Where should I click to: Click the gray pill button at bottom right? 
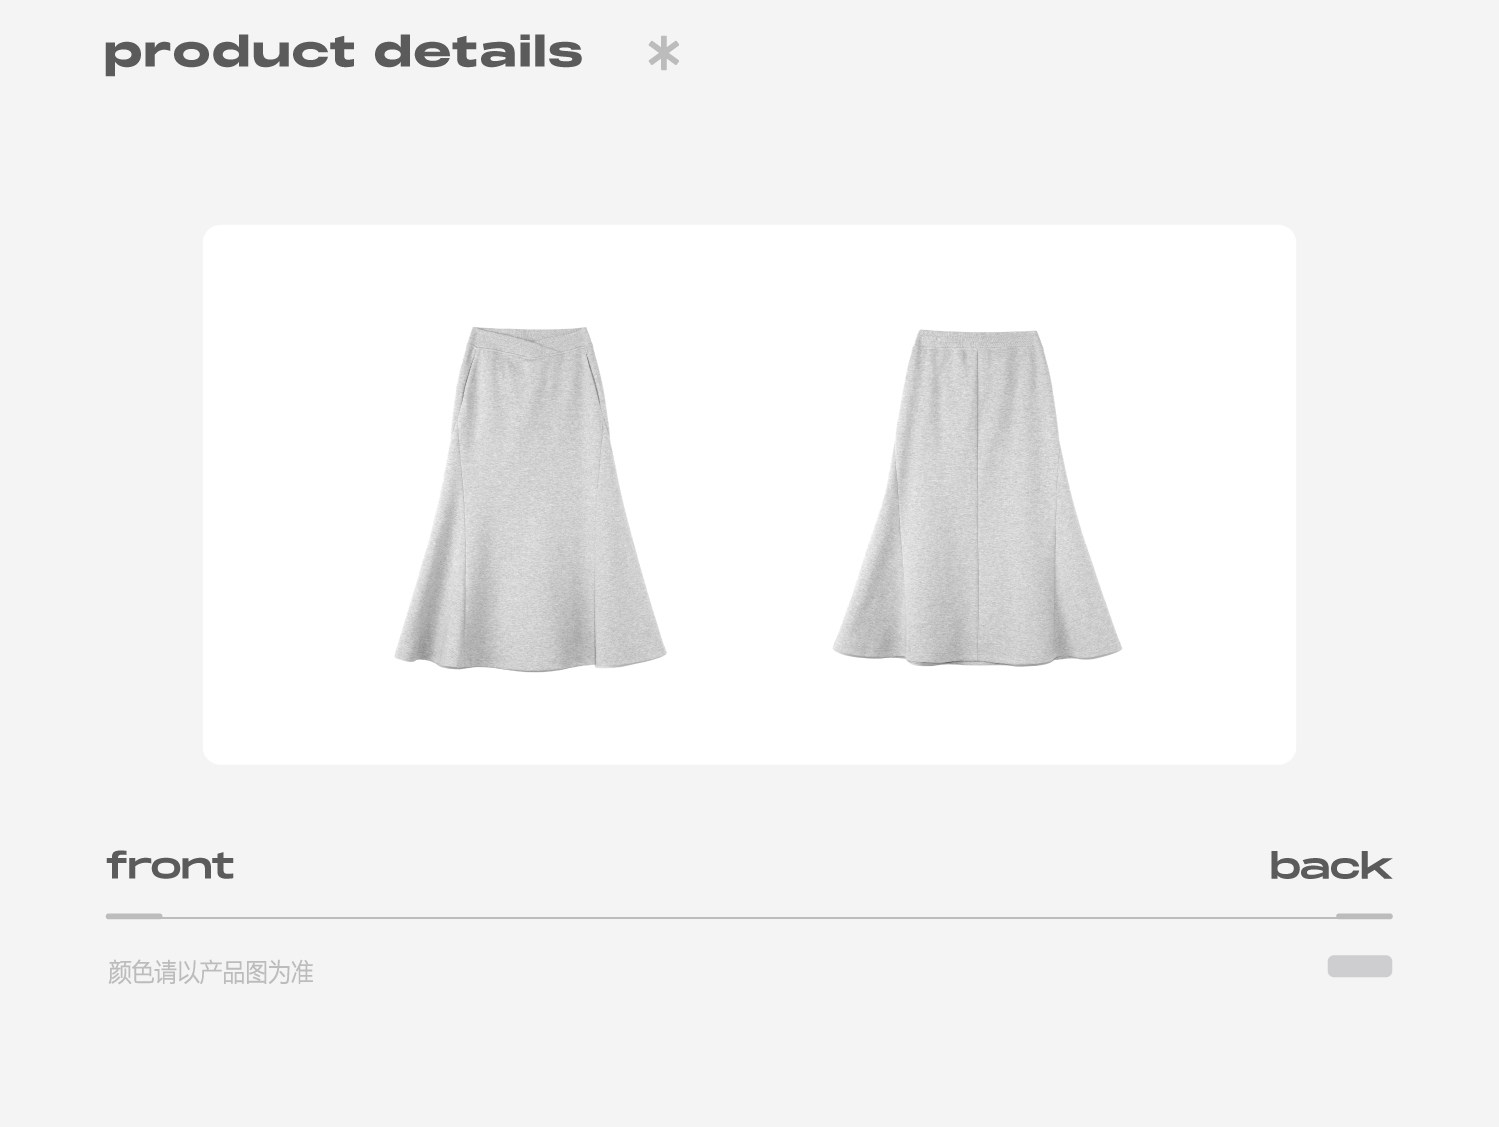coord(1360,966)
